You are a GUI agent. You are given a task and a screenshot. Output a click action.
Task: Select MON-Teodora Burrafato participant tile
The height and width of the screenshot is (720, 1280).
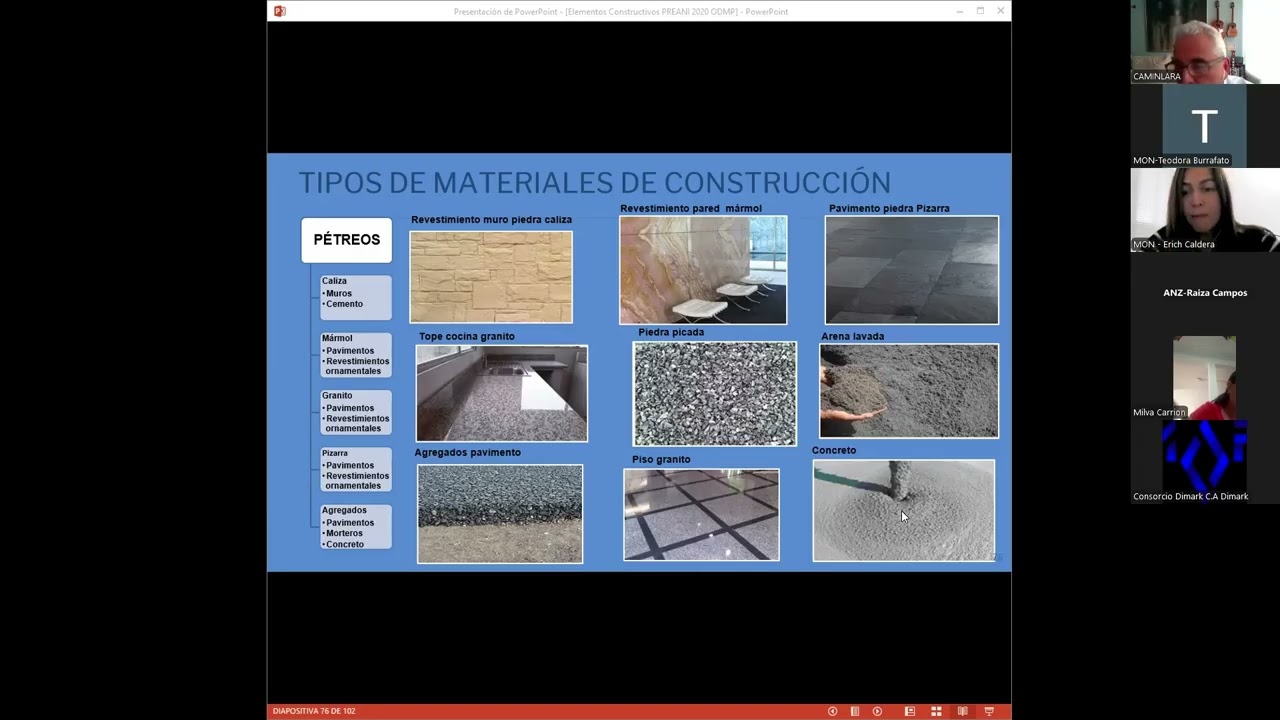[1205, 126]
